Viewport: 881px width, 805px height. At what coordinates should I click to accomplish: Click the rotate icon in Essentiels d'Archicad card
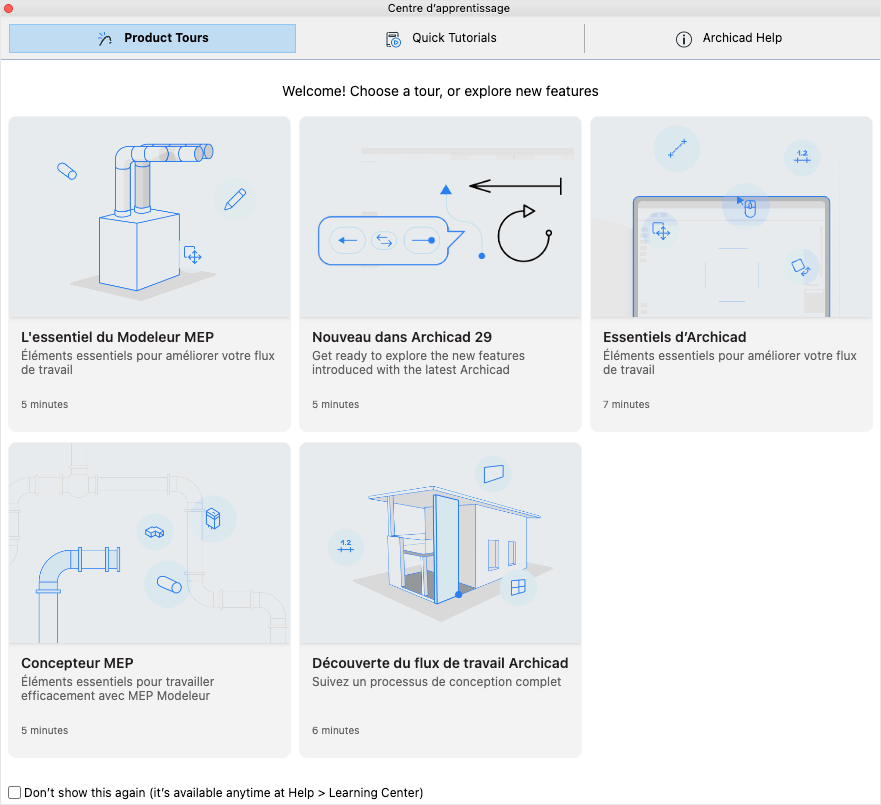coord(801,266)
